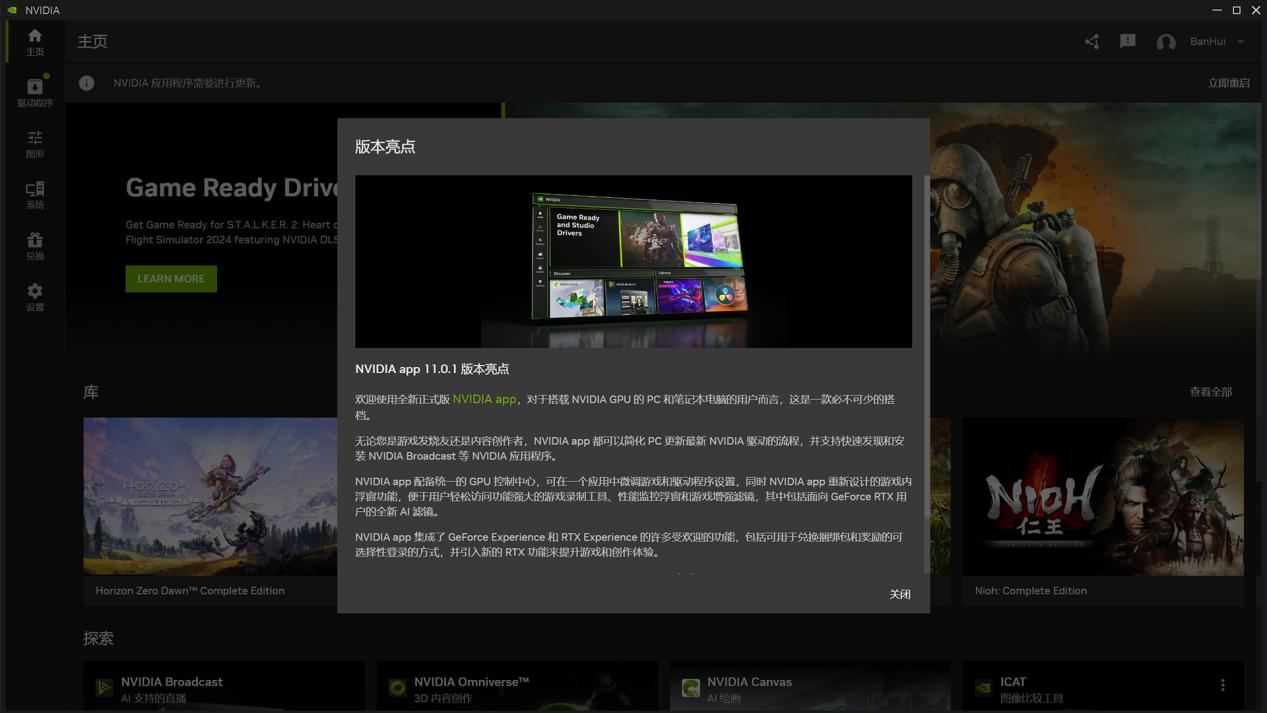Go to the 图形 graphics section
The image size is (1267, 713).
(35, 144)
